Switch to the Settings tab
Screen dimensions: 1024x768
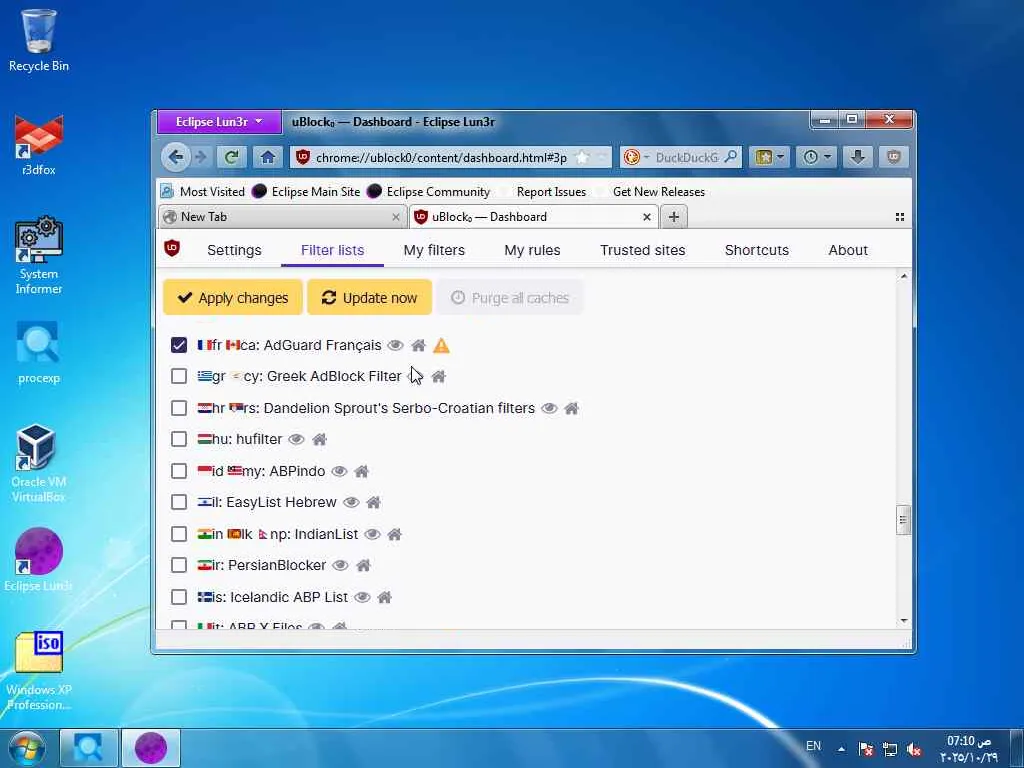(234, 250)
